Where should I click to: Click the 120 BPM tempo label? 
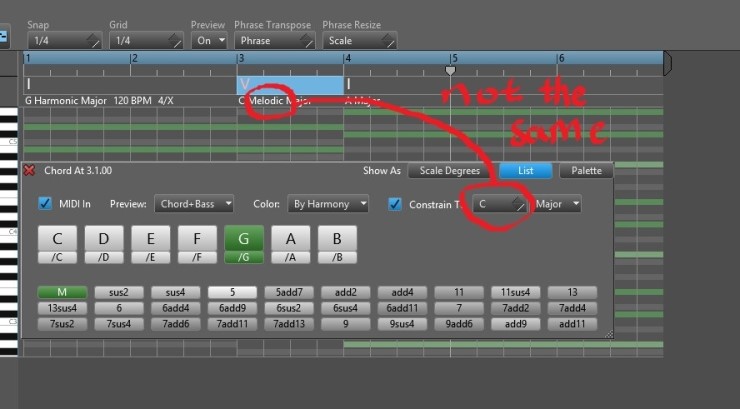[x=133, y=100]
